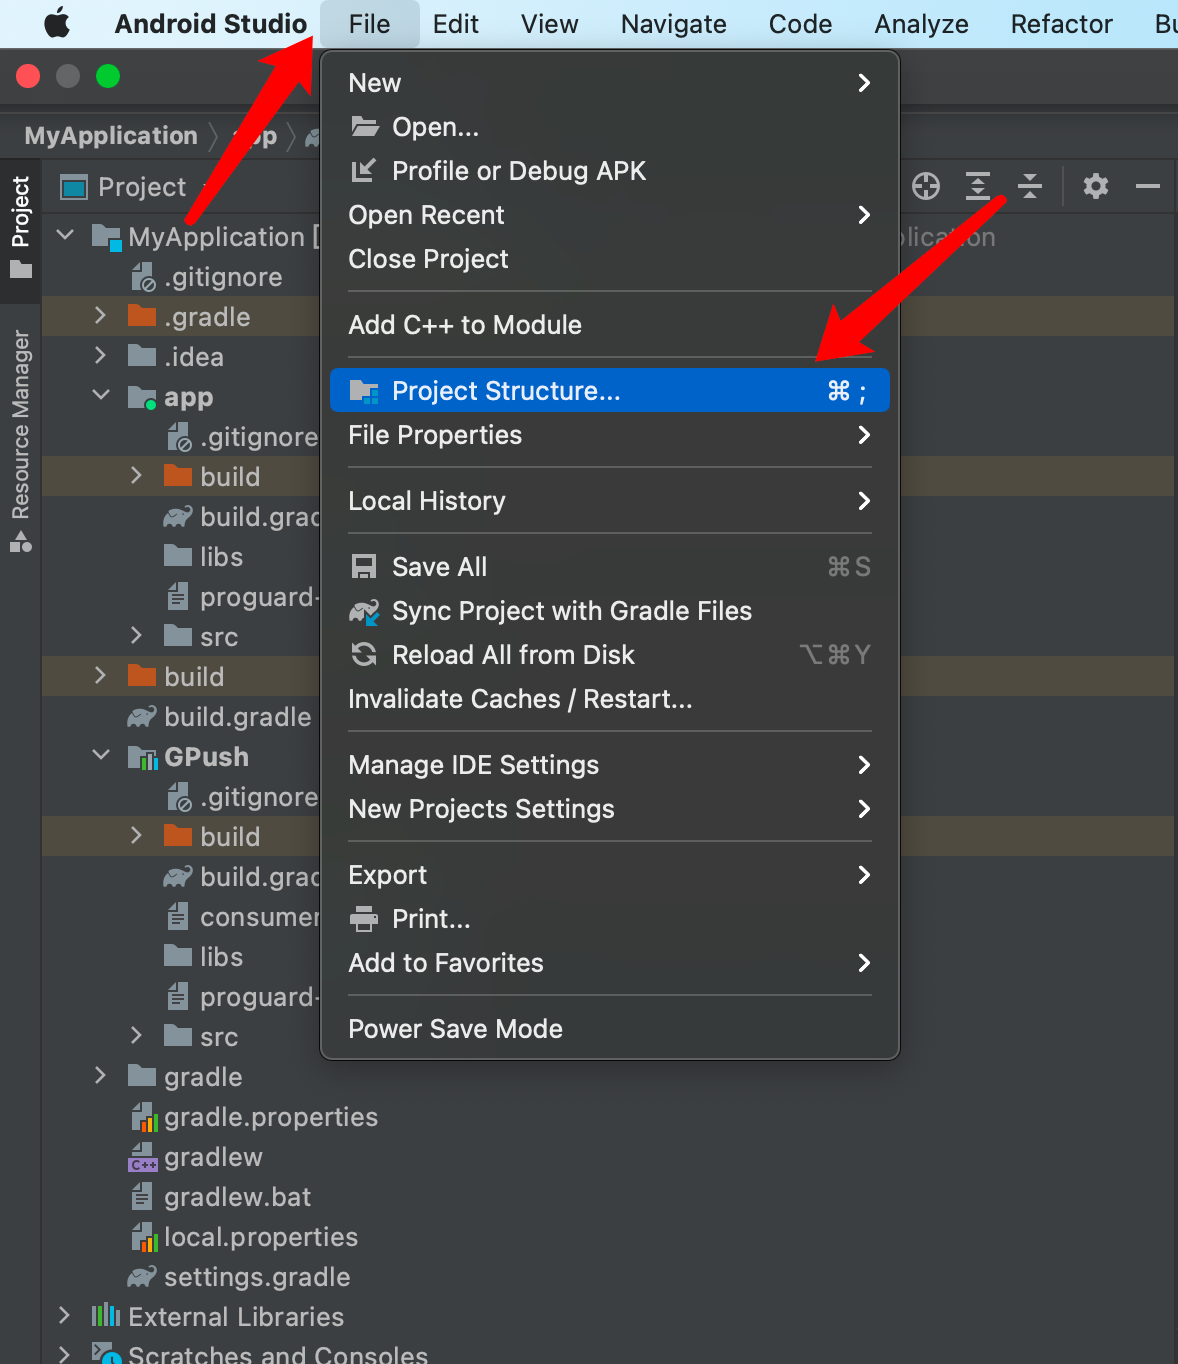Click the Sync Project with Gradle Files item
Viewport: 1178px width, 1364px height.
coord(571,611)
